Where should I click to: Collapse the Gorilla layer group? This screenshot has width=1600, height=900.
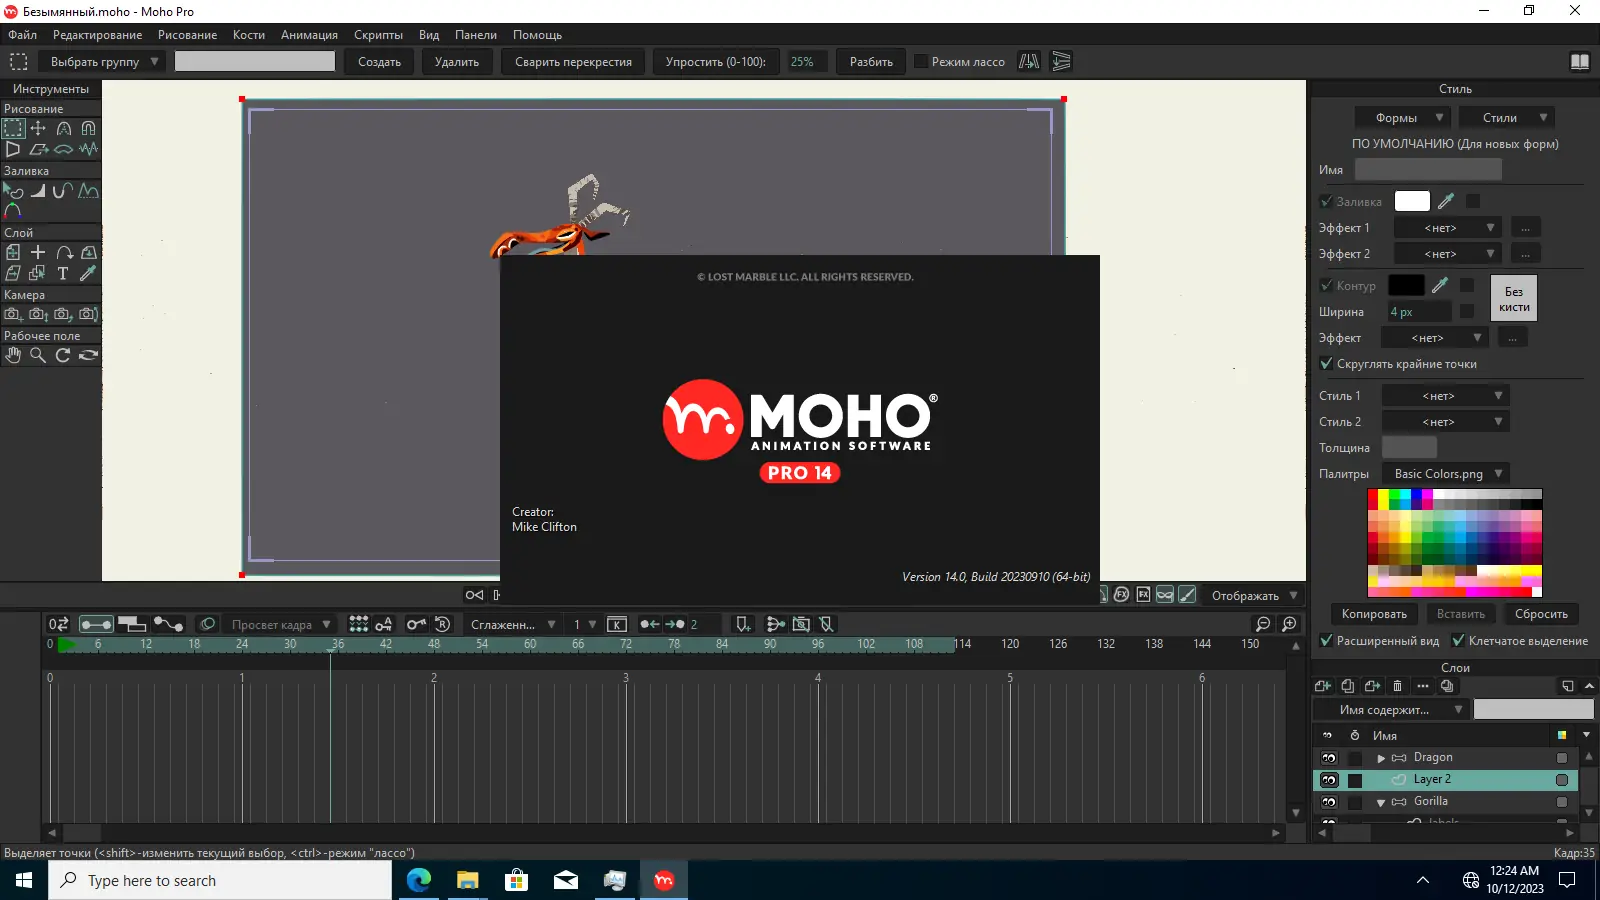tap(1381, 802)
